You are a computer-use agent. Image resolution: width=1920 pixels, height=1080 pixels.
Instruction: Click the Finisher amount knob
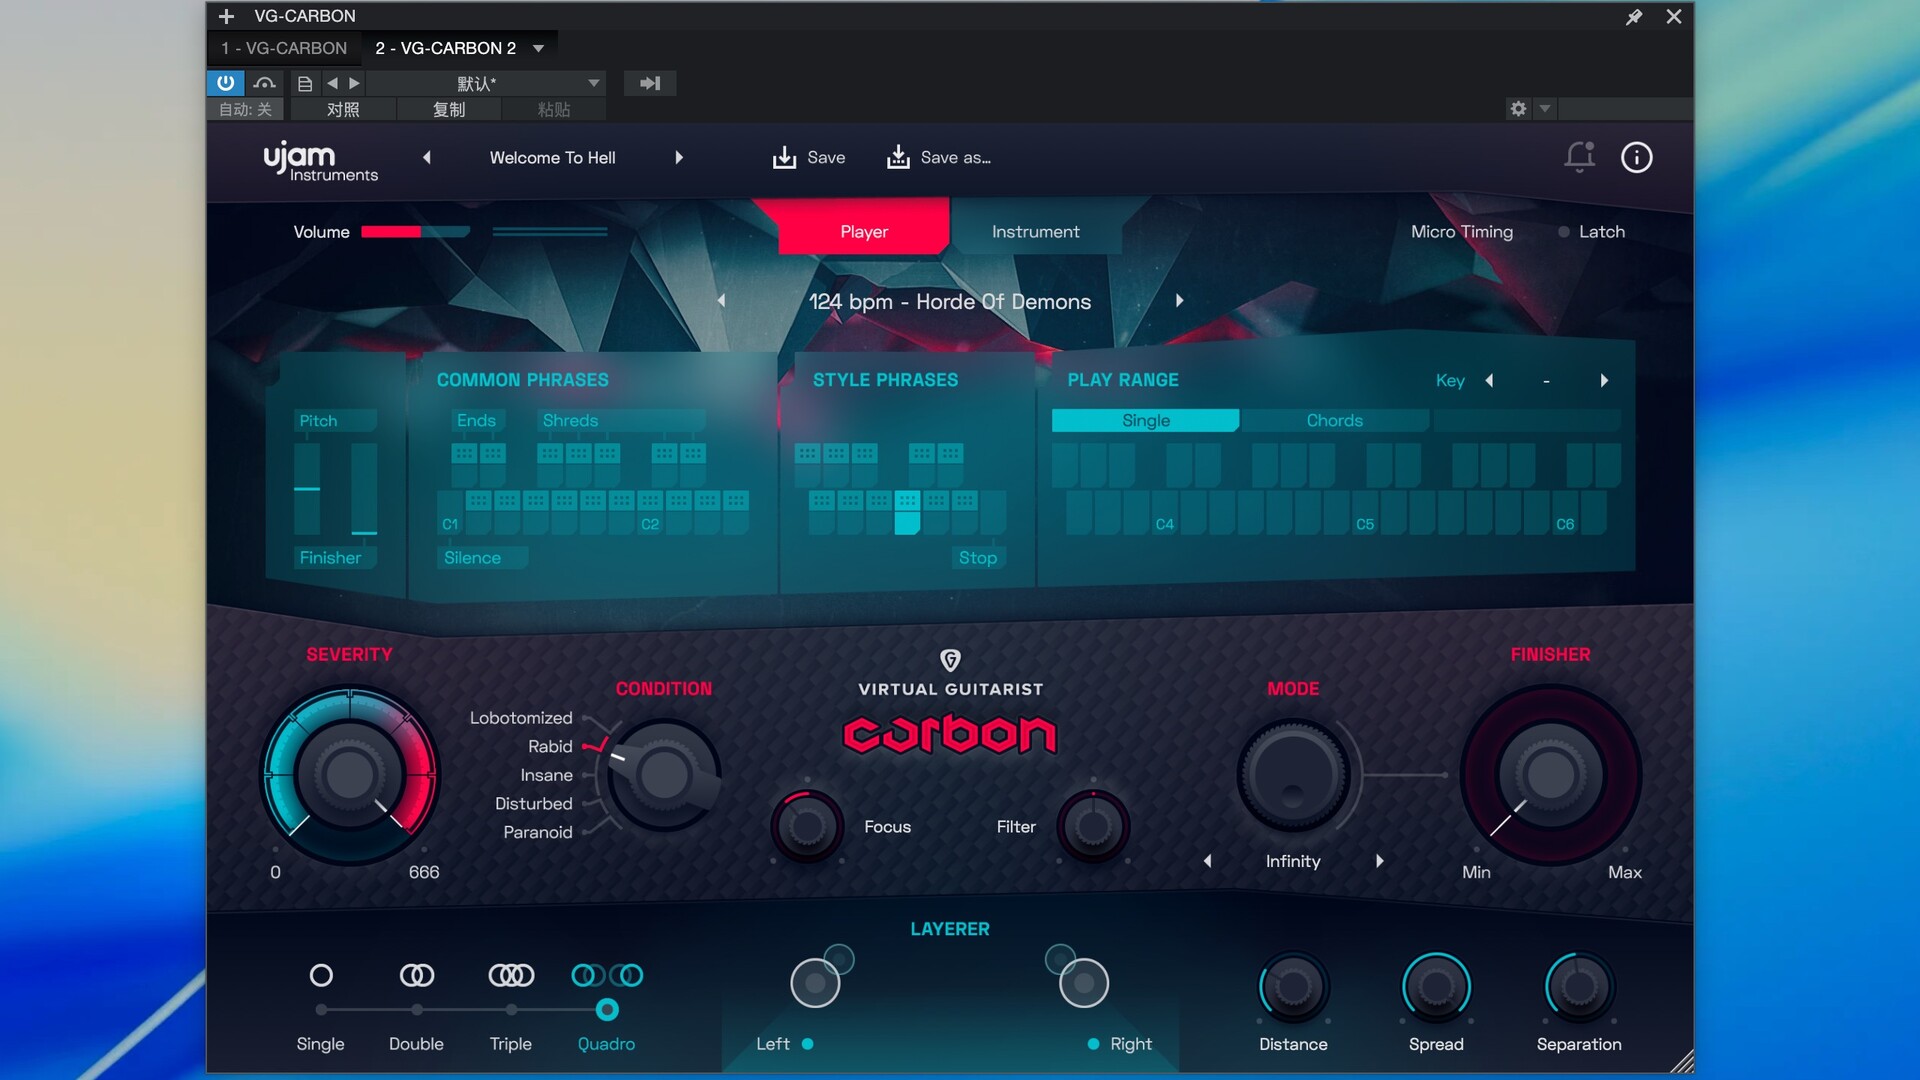(1550, 774)
